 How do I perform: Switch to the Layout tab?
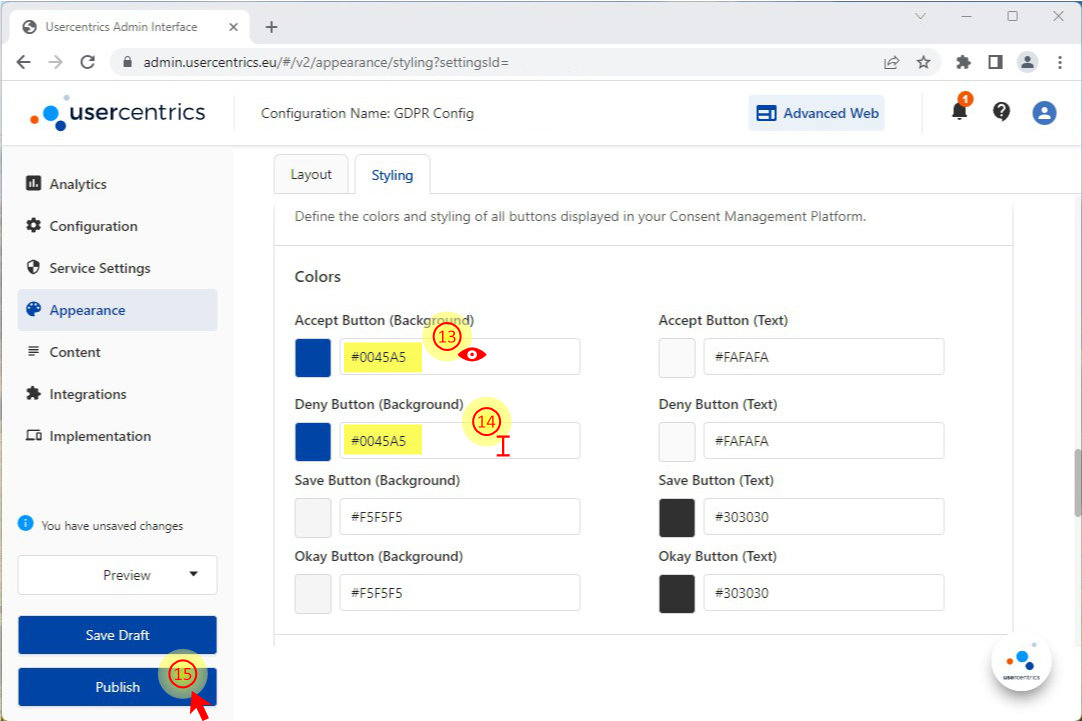click(310, 174)
